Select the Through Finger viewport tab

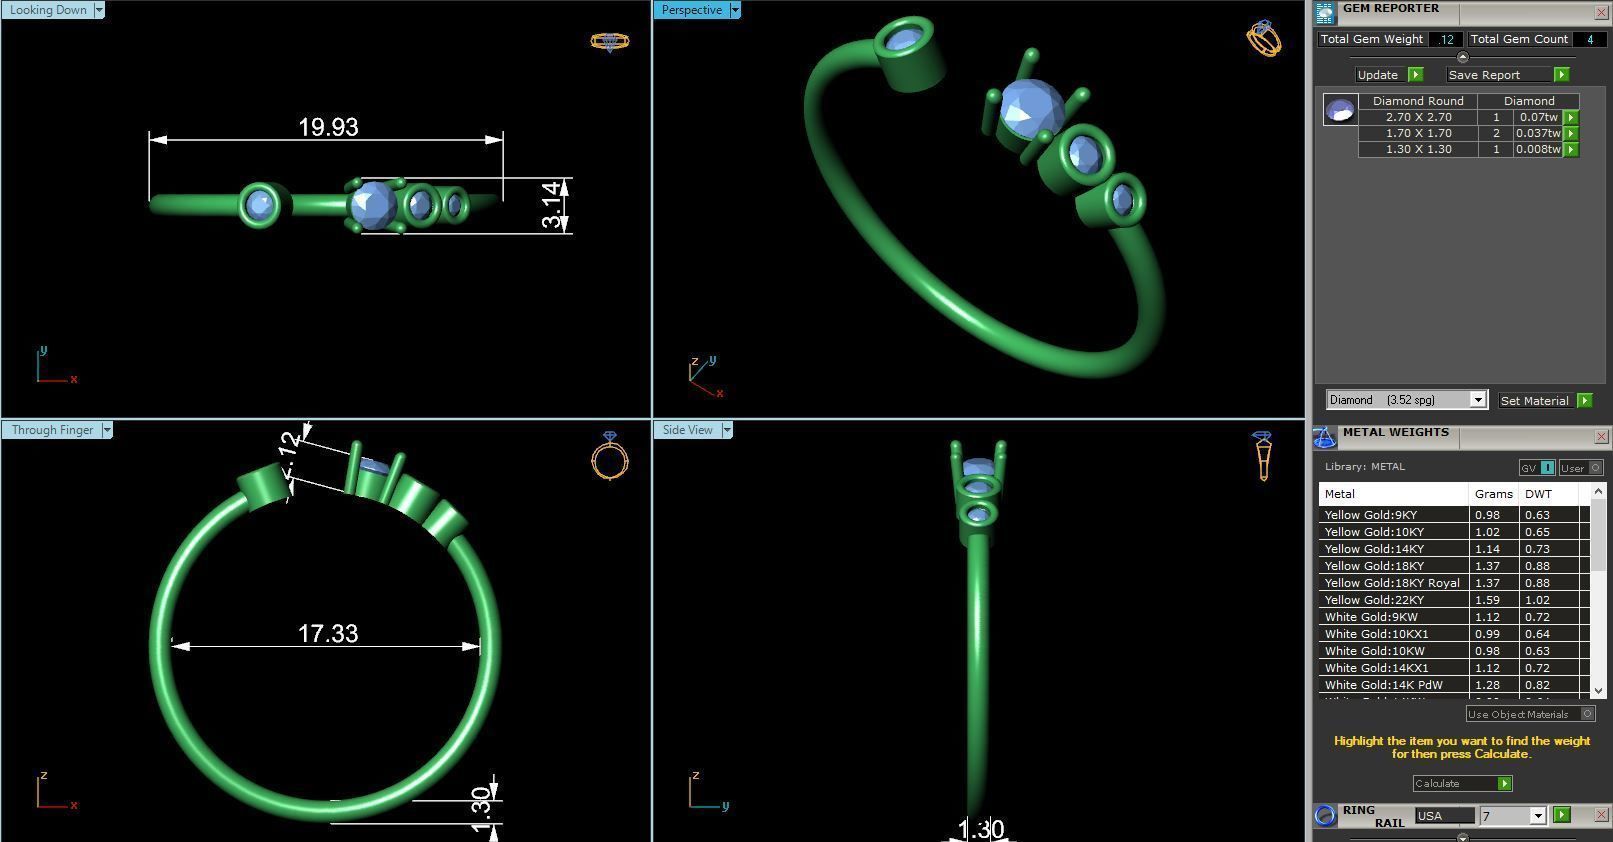tap(51, 430)
